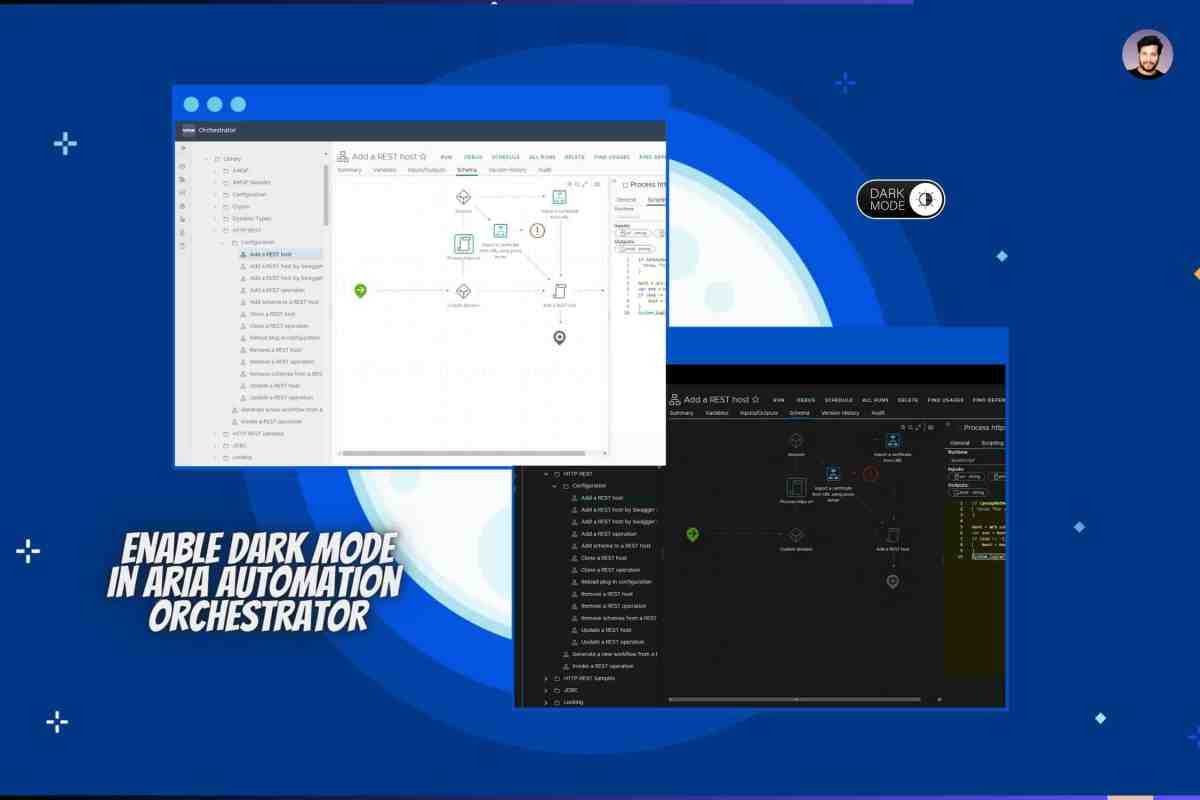Expand HTTP-REST Samples in the dark tree
Screen dimensions: 1200x800
[x=546, y=678]
